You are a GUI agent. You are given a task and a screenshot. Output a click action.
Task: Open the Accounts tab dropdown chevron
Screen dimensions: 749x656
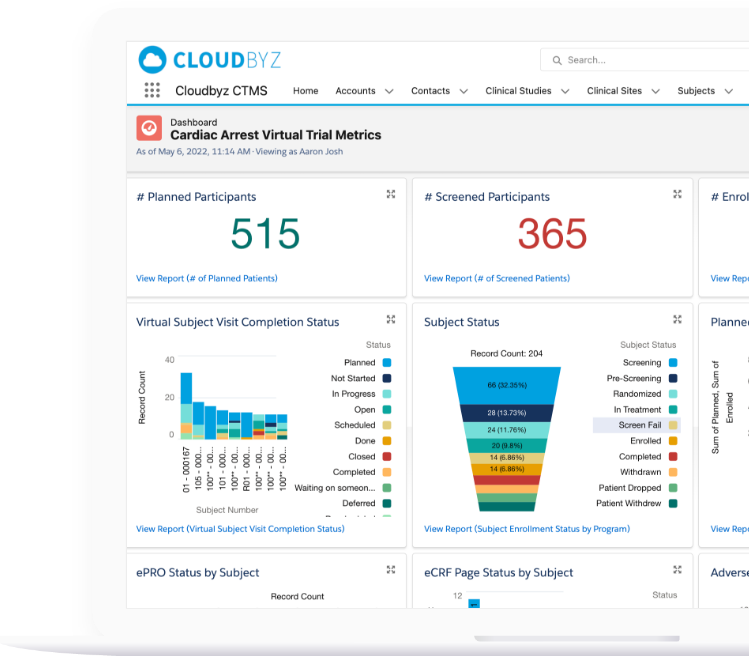pos(389,91)
